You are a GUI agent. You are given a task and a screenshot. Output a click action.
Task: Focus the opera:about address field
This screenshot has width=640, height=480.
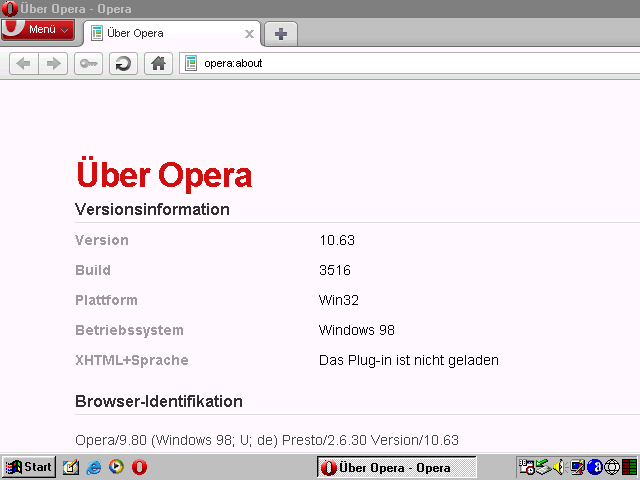tap(400, 64)
